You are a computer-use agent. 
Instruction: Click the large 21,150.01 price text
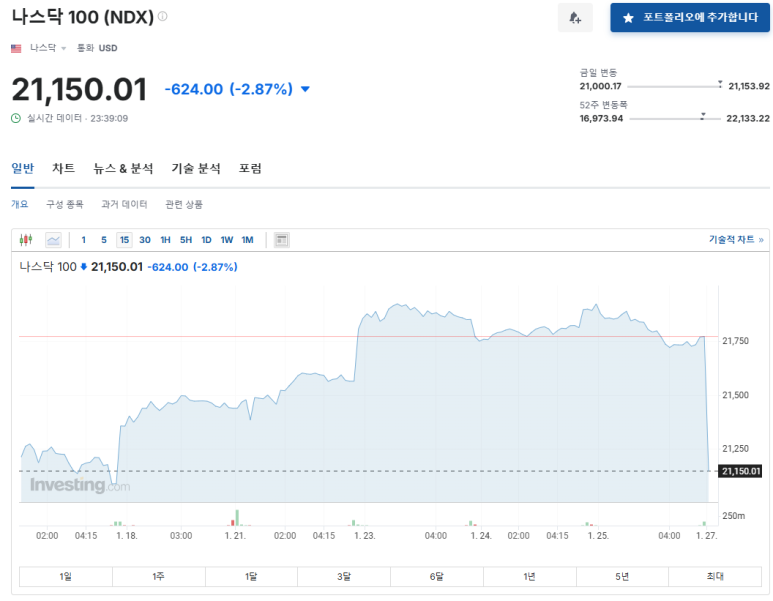[x=79, y=90]
